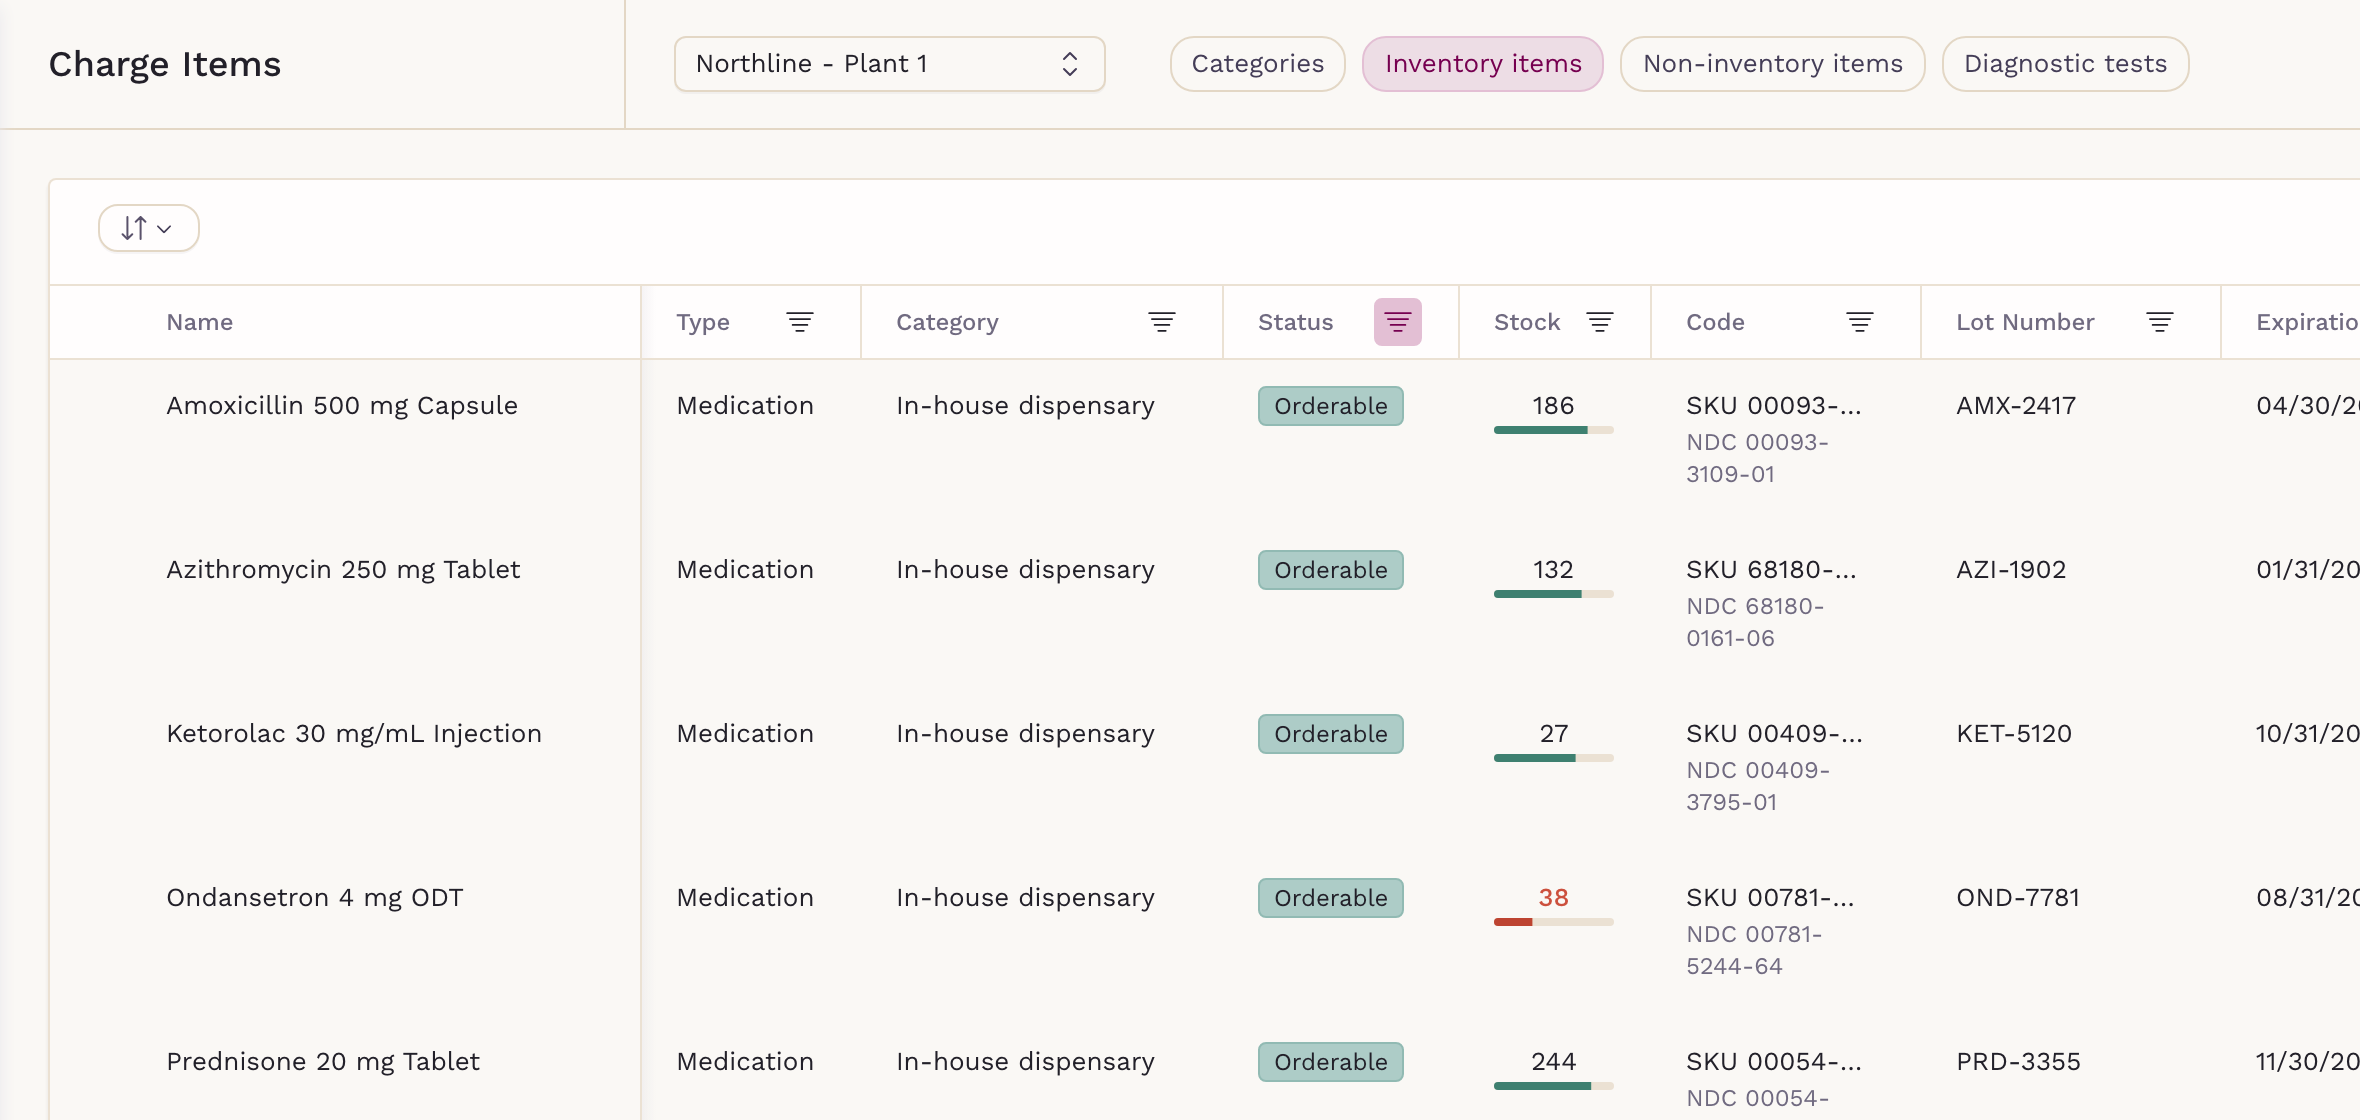Screen dimensions: 2360x1120
Task: Click the SKU 68180 code cell
Action: [x=1771, y=570]
